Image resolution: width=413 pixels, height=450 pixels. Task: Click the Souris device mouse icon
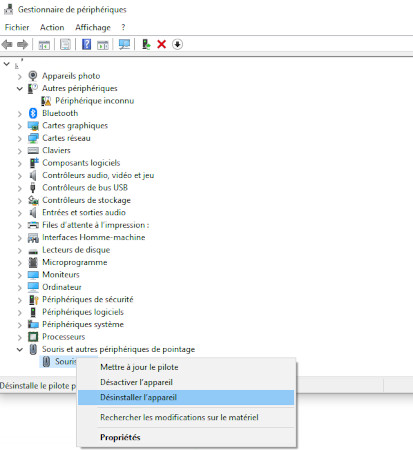(x=46, y=361)
